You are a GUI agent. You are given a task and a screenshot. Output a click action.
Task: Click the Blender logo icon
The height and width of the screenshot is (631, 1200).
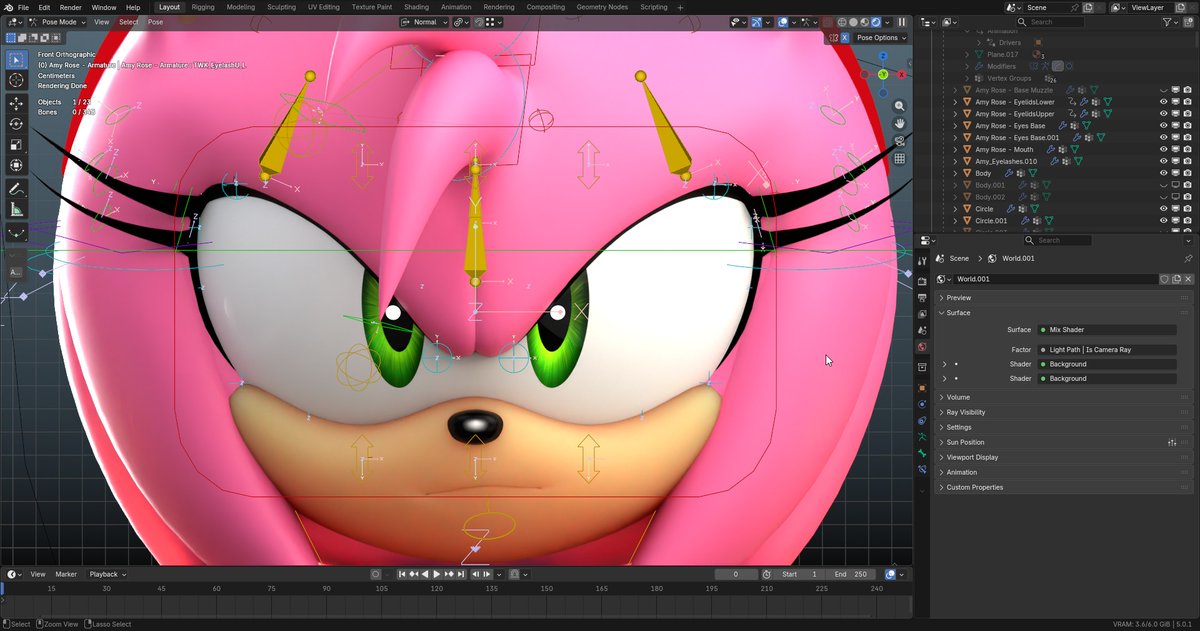click(x=7, y=7)
